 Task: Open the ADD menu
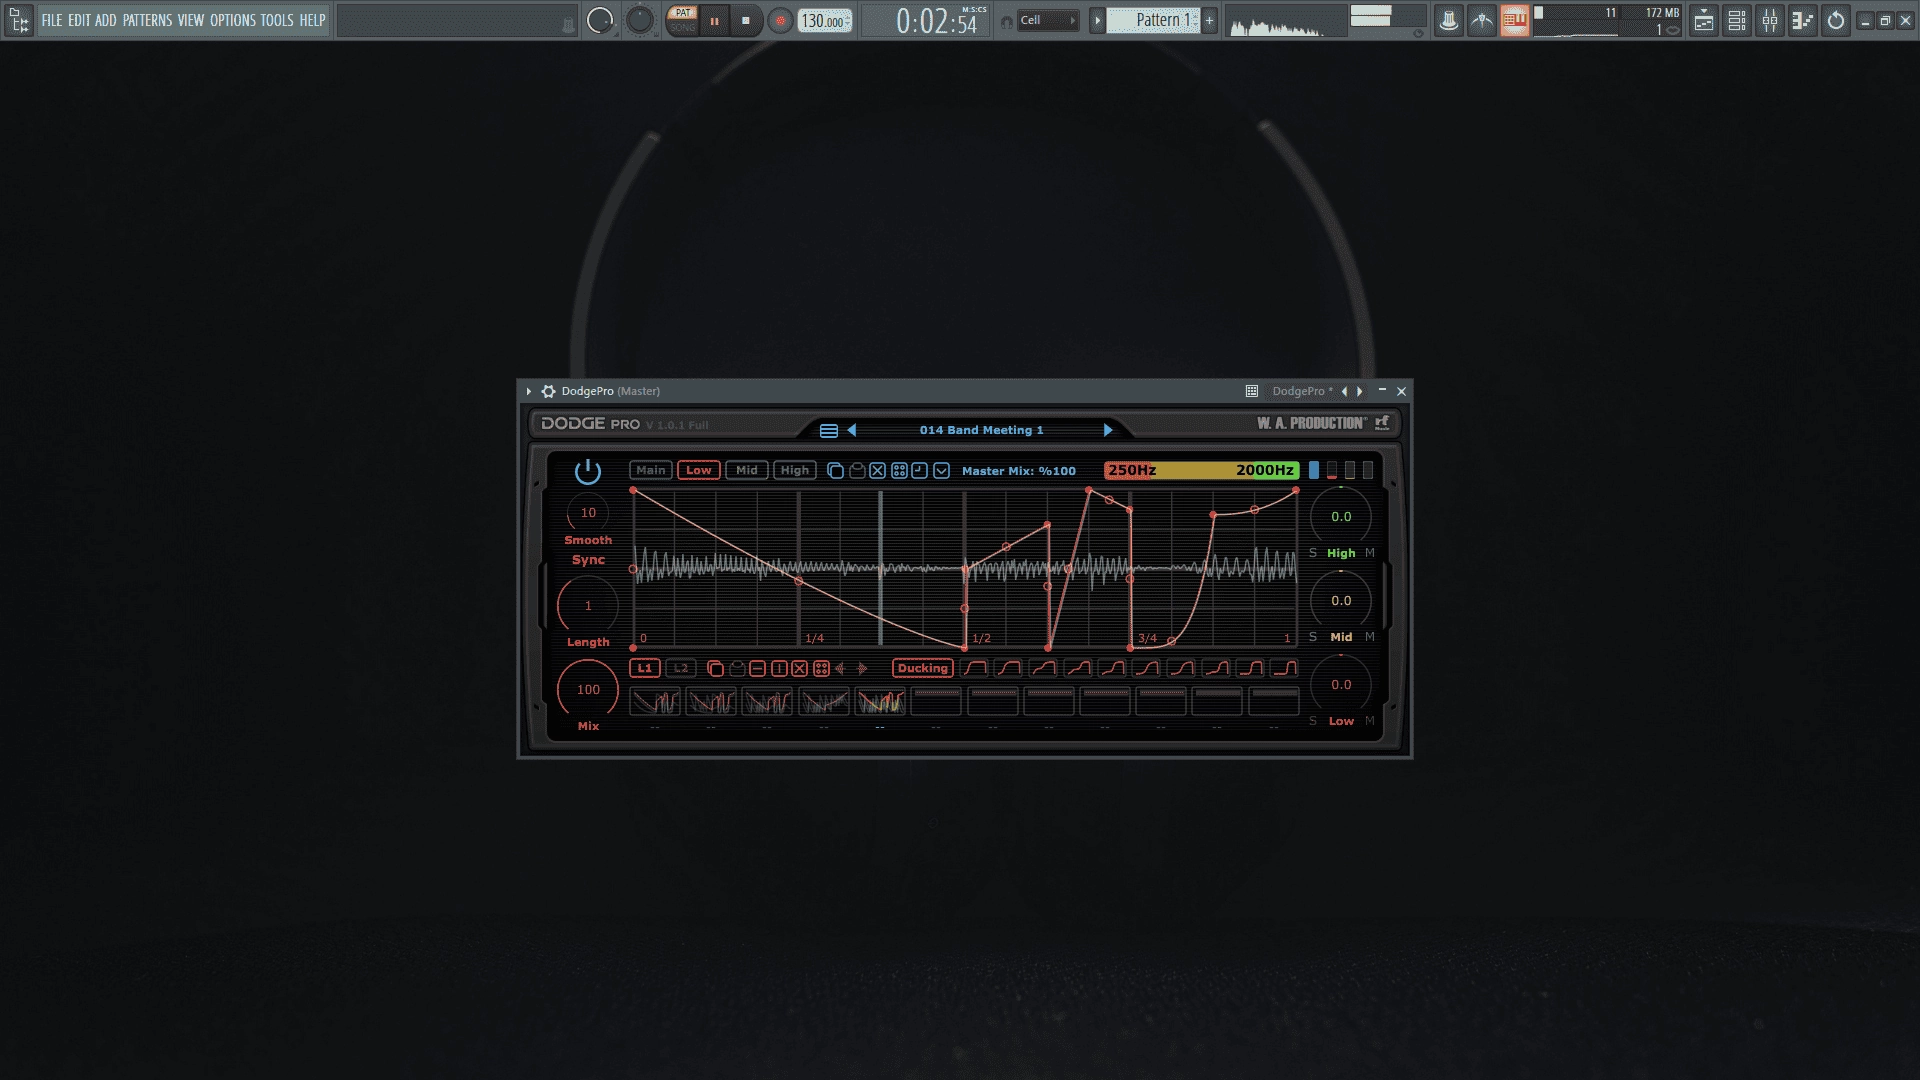(106, 20)
